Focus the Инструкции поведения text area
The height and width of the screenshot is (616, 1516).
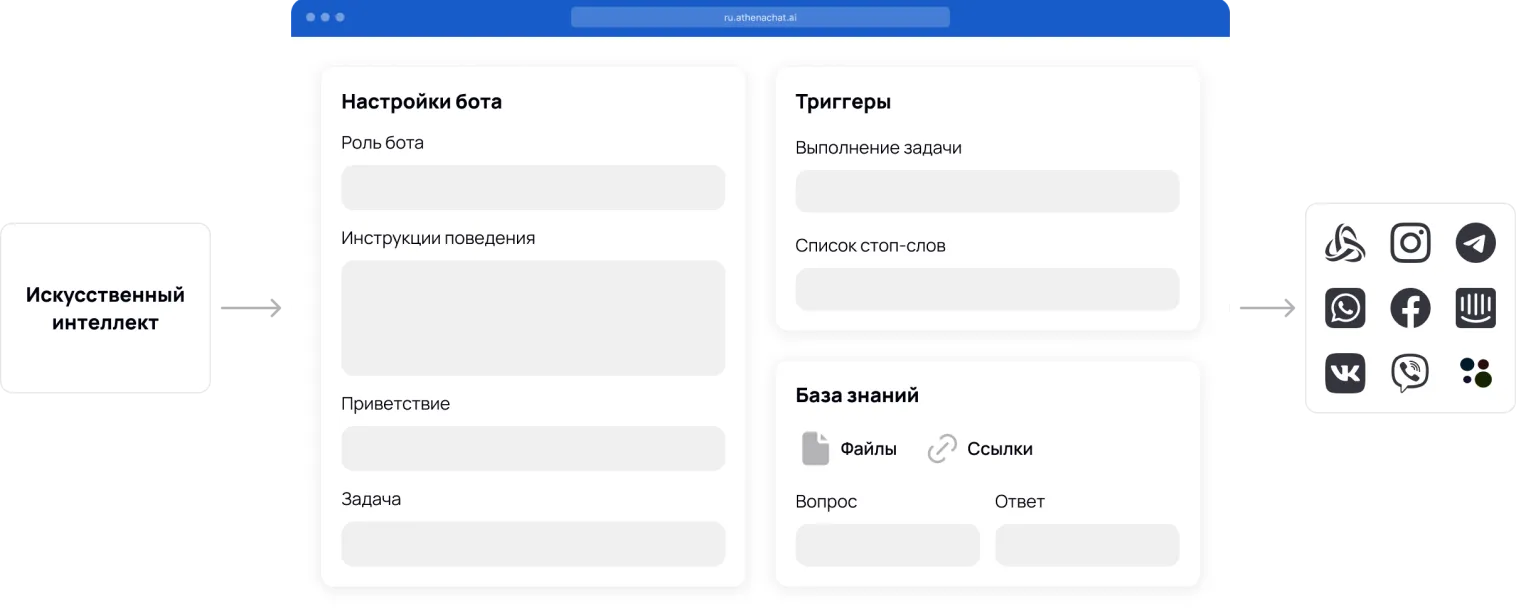click(x=533, y=318)
